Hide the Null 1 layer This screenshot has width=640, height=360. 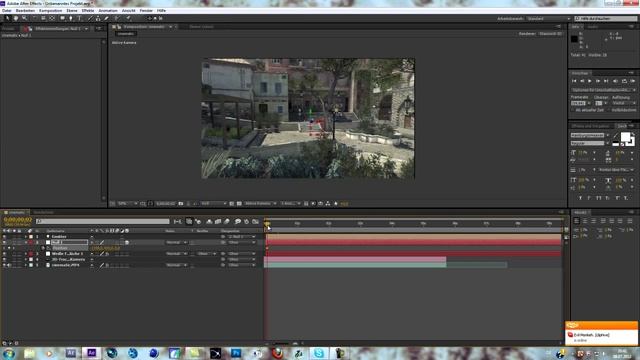pos(4,242)
